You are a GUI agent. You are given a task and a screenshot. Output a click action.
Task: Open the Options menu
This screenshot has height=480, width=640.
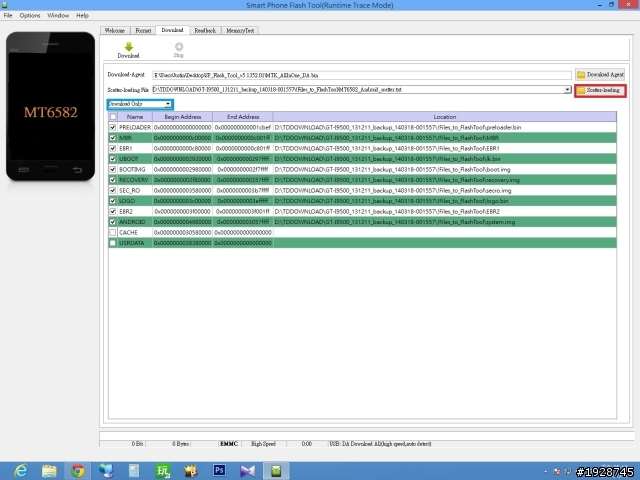pyautogui.click(x=30, y=16)
